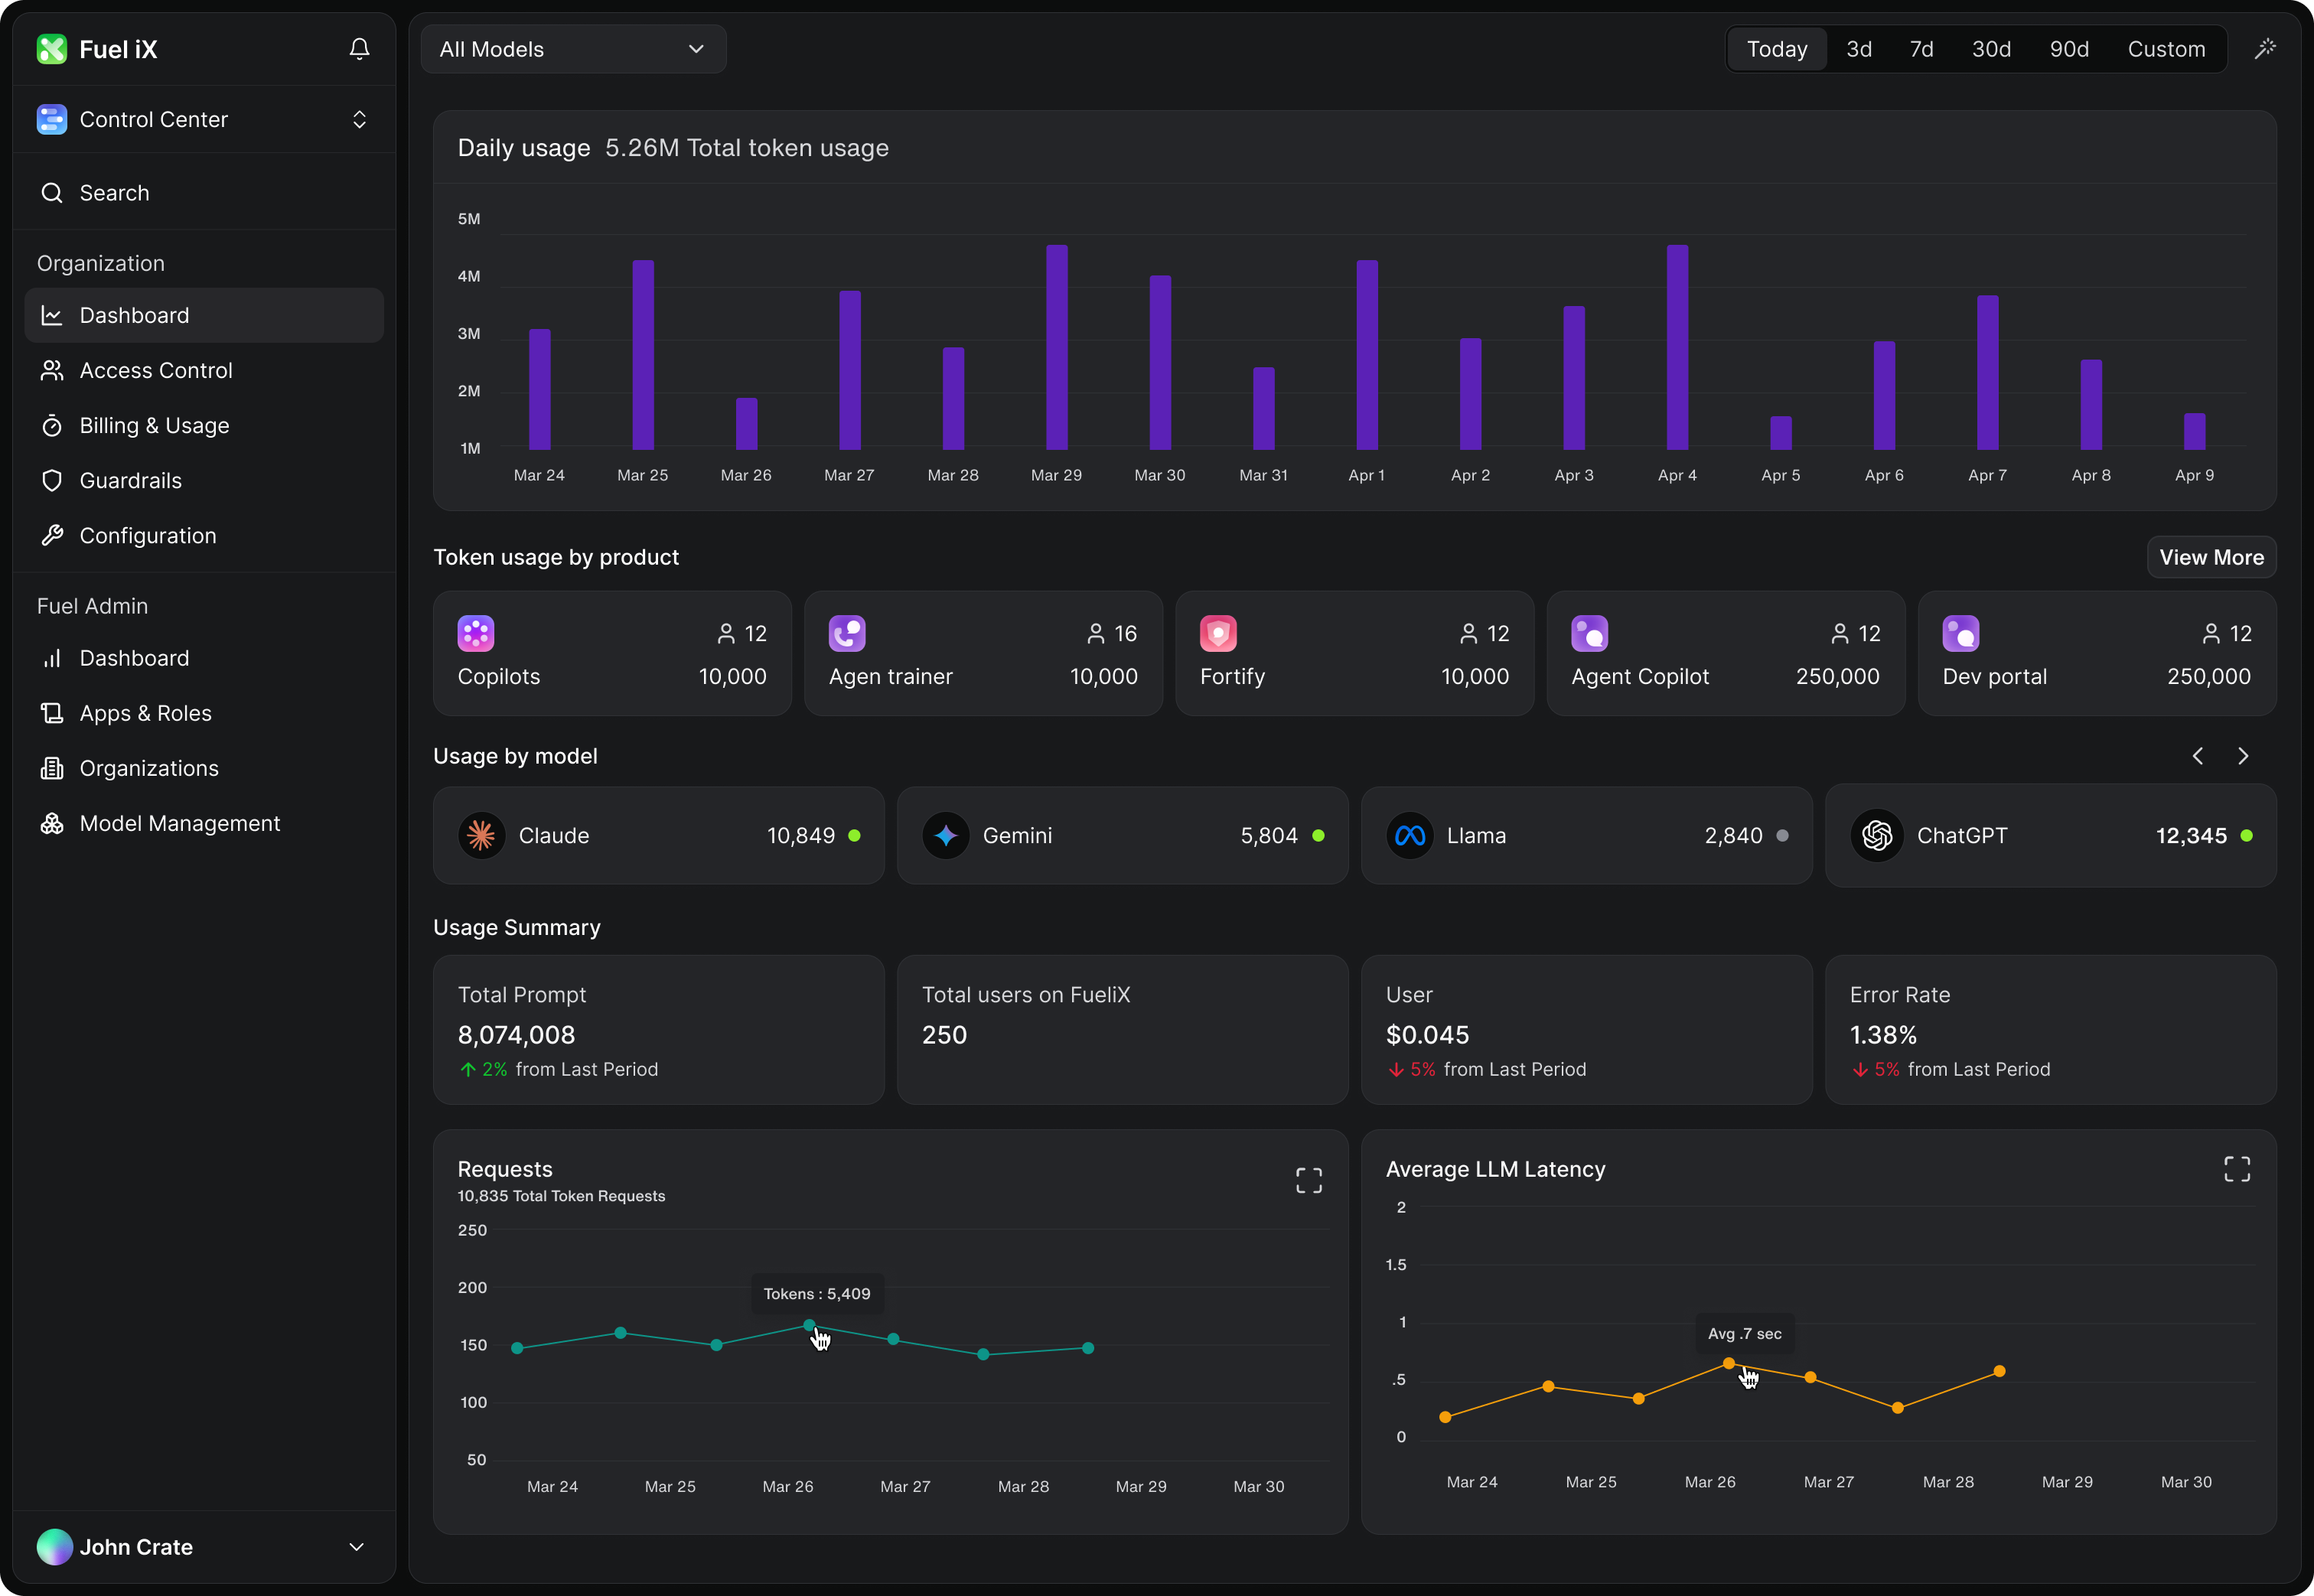Choose the Custom date range

[2166, 49]
